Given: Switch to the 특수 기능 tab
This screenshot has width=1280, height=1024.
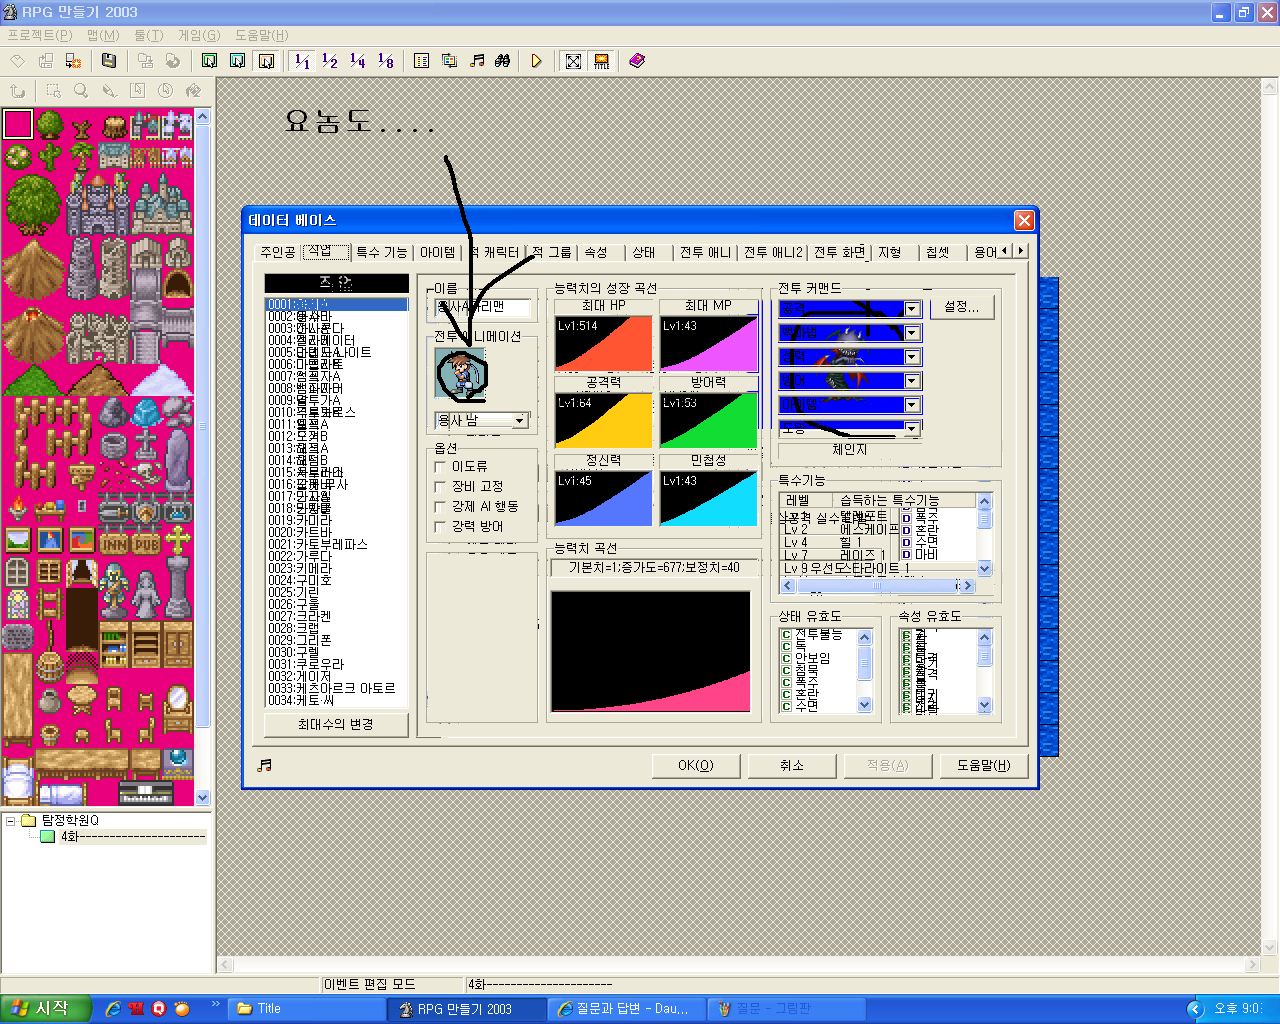Looking at the screenshot, I should [382, 253].
